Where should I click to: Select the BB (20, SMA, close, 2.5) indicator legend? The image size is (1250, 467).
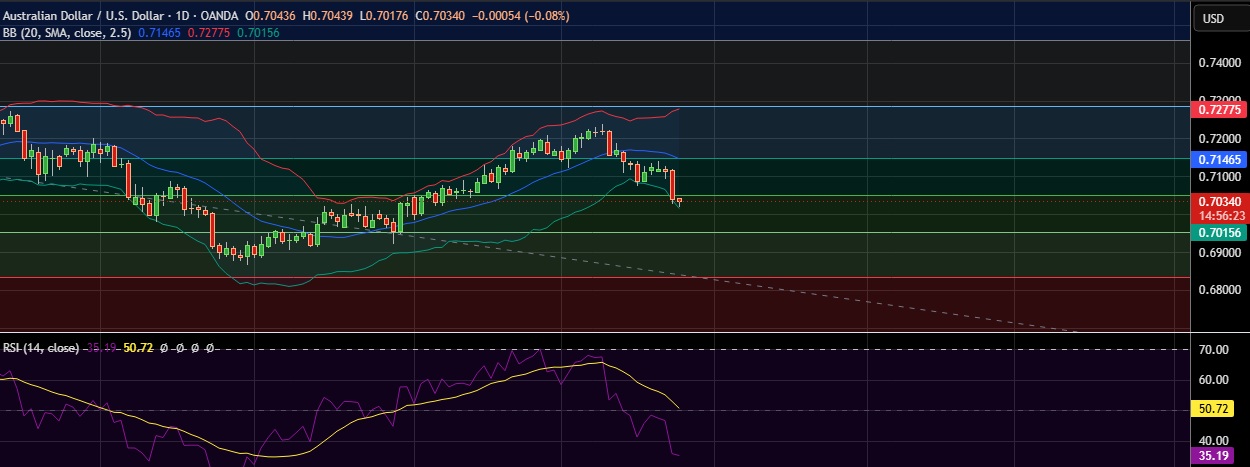tap(65, 33)
